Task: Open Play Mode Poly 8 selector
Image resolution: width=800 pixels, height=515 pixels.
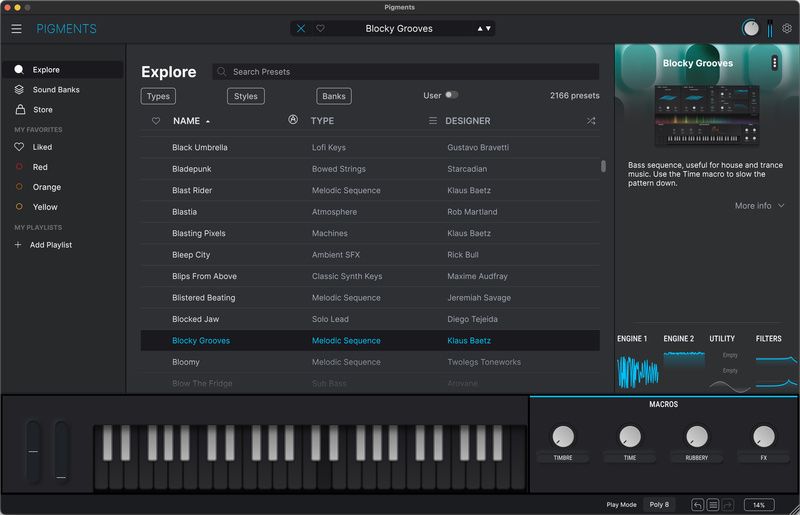Action: pyautogui.click(x=659, y=504)
